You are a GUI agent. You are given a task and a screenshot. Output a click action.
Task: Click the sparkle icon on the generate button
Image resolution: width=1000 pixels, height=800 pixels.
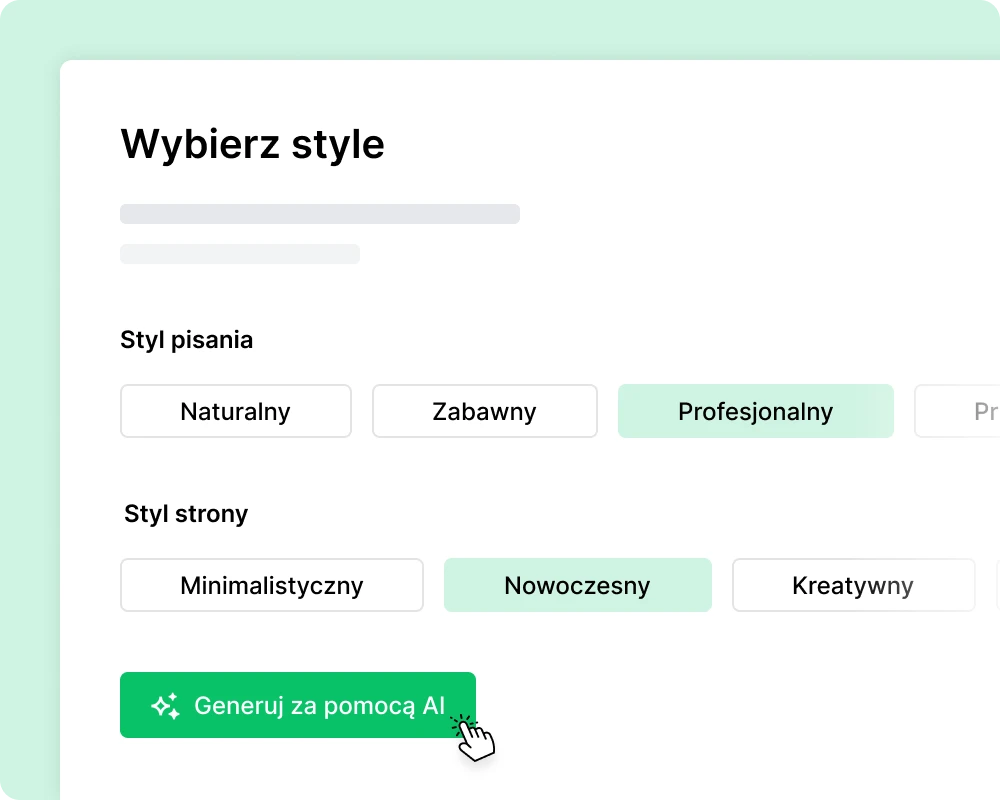[x=166, y=706]
